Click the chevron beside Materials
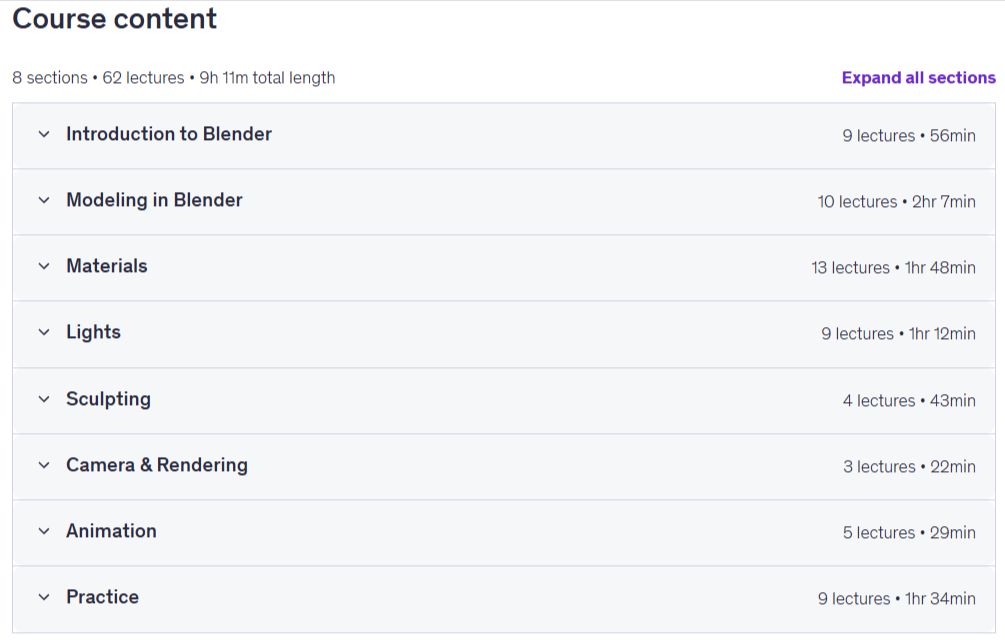 pyautogui.click(x=44, y=267)
